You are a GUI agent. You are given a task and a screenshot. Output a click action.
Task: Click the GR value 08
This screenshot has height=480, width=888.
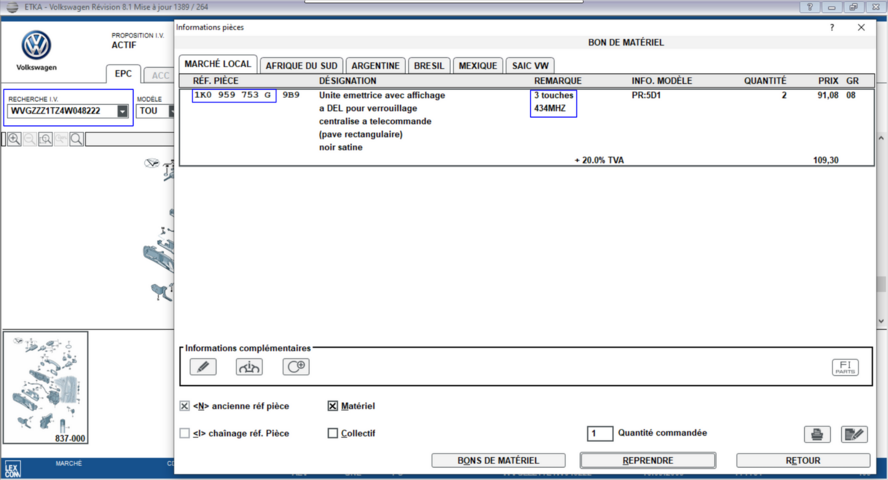[x=851, y=95]
